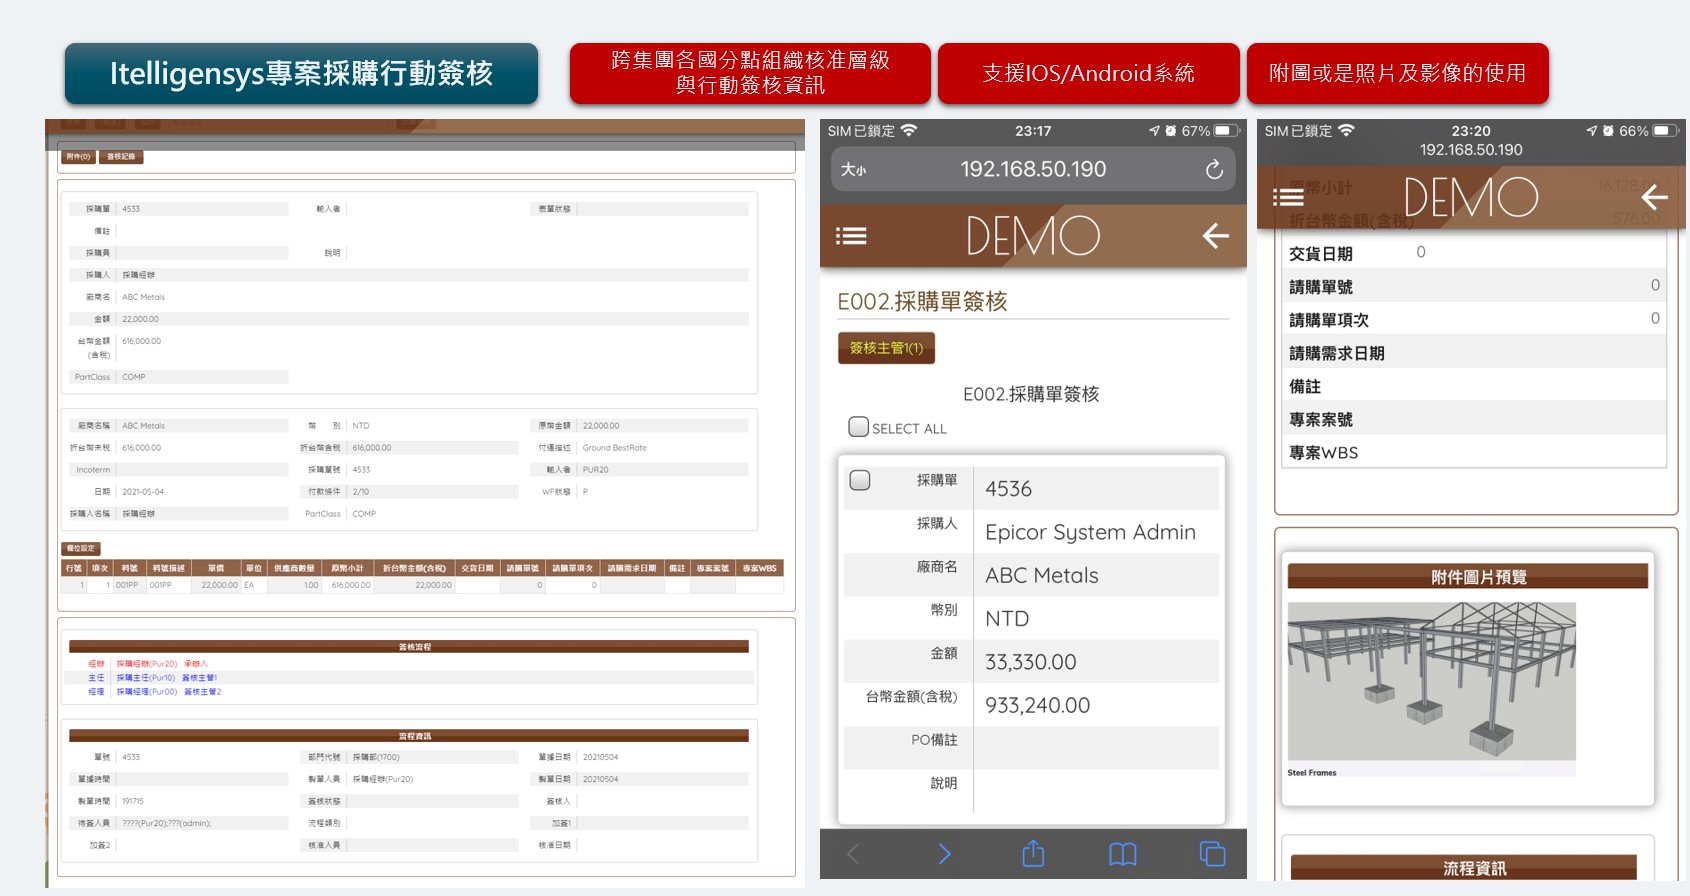Tick the SELECT ALL checkbox

pos(858,427)
